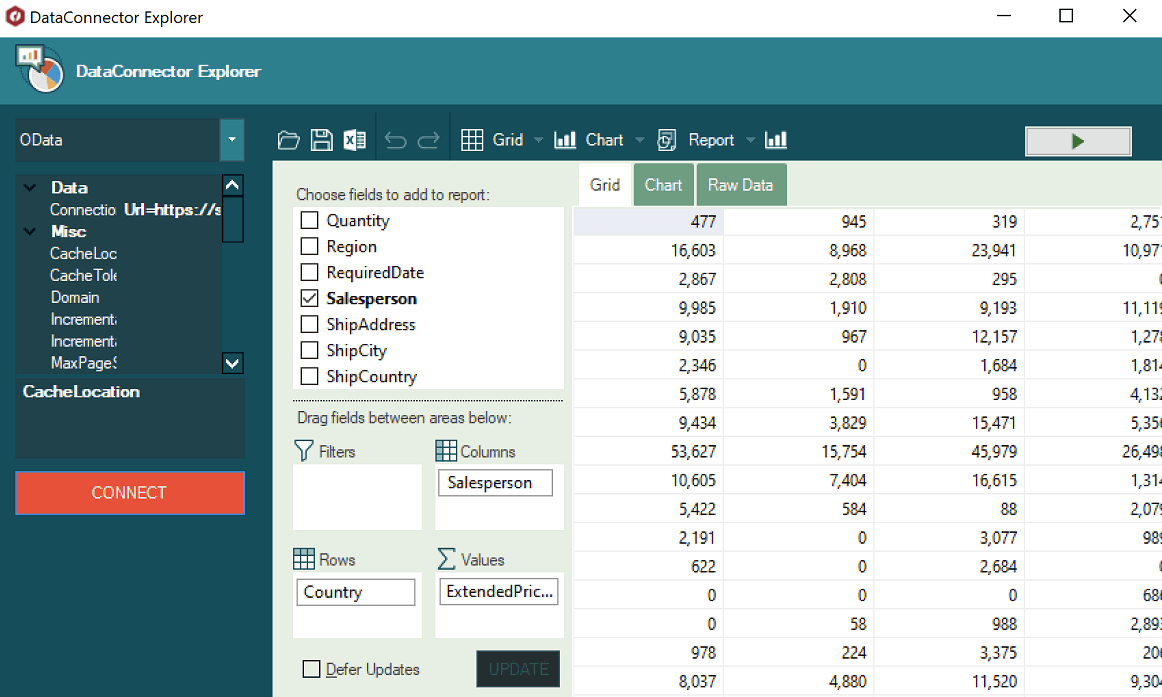The image size is (1162, 697).
Task: Switch to the Chart tab
Action: click(x=663, y=184)
